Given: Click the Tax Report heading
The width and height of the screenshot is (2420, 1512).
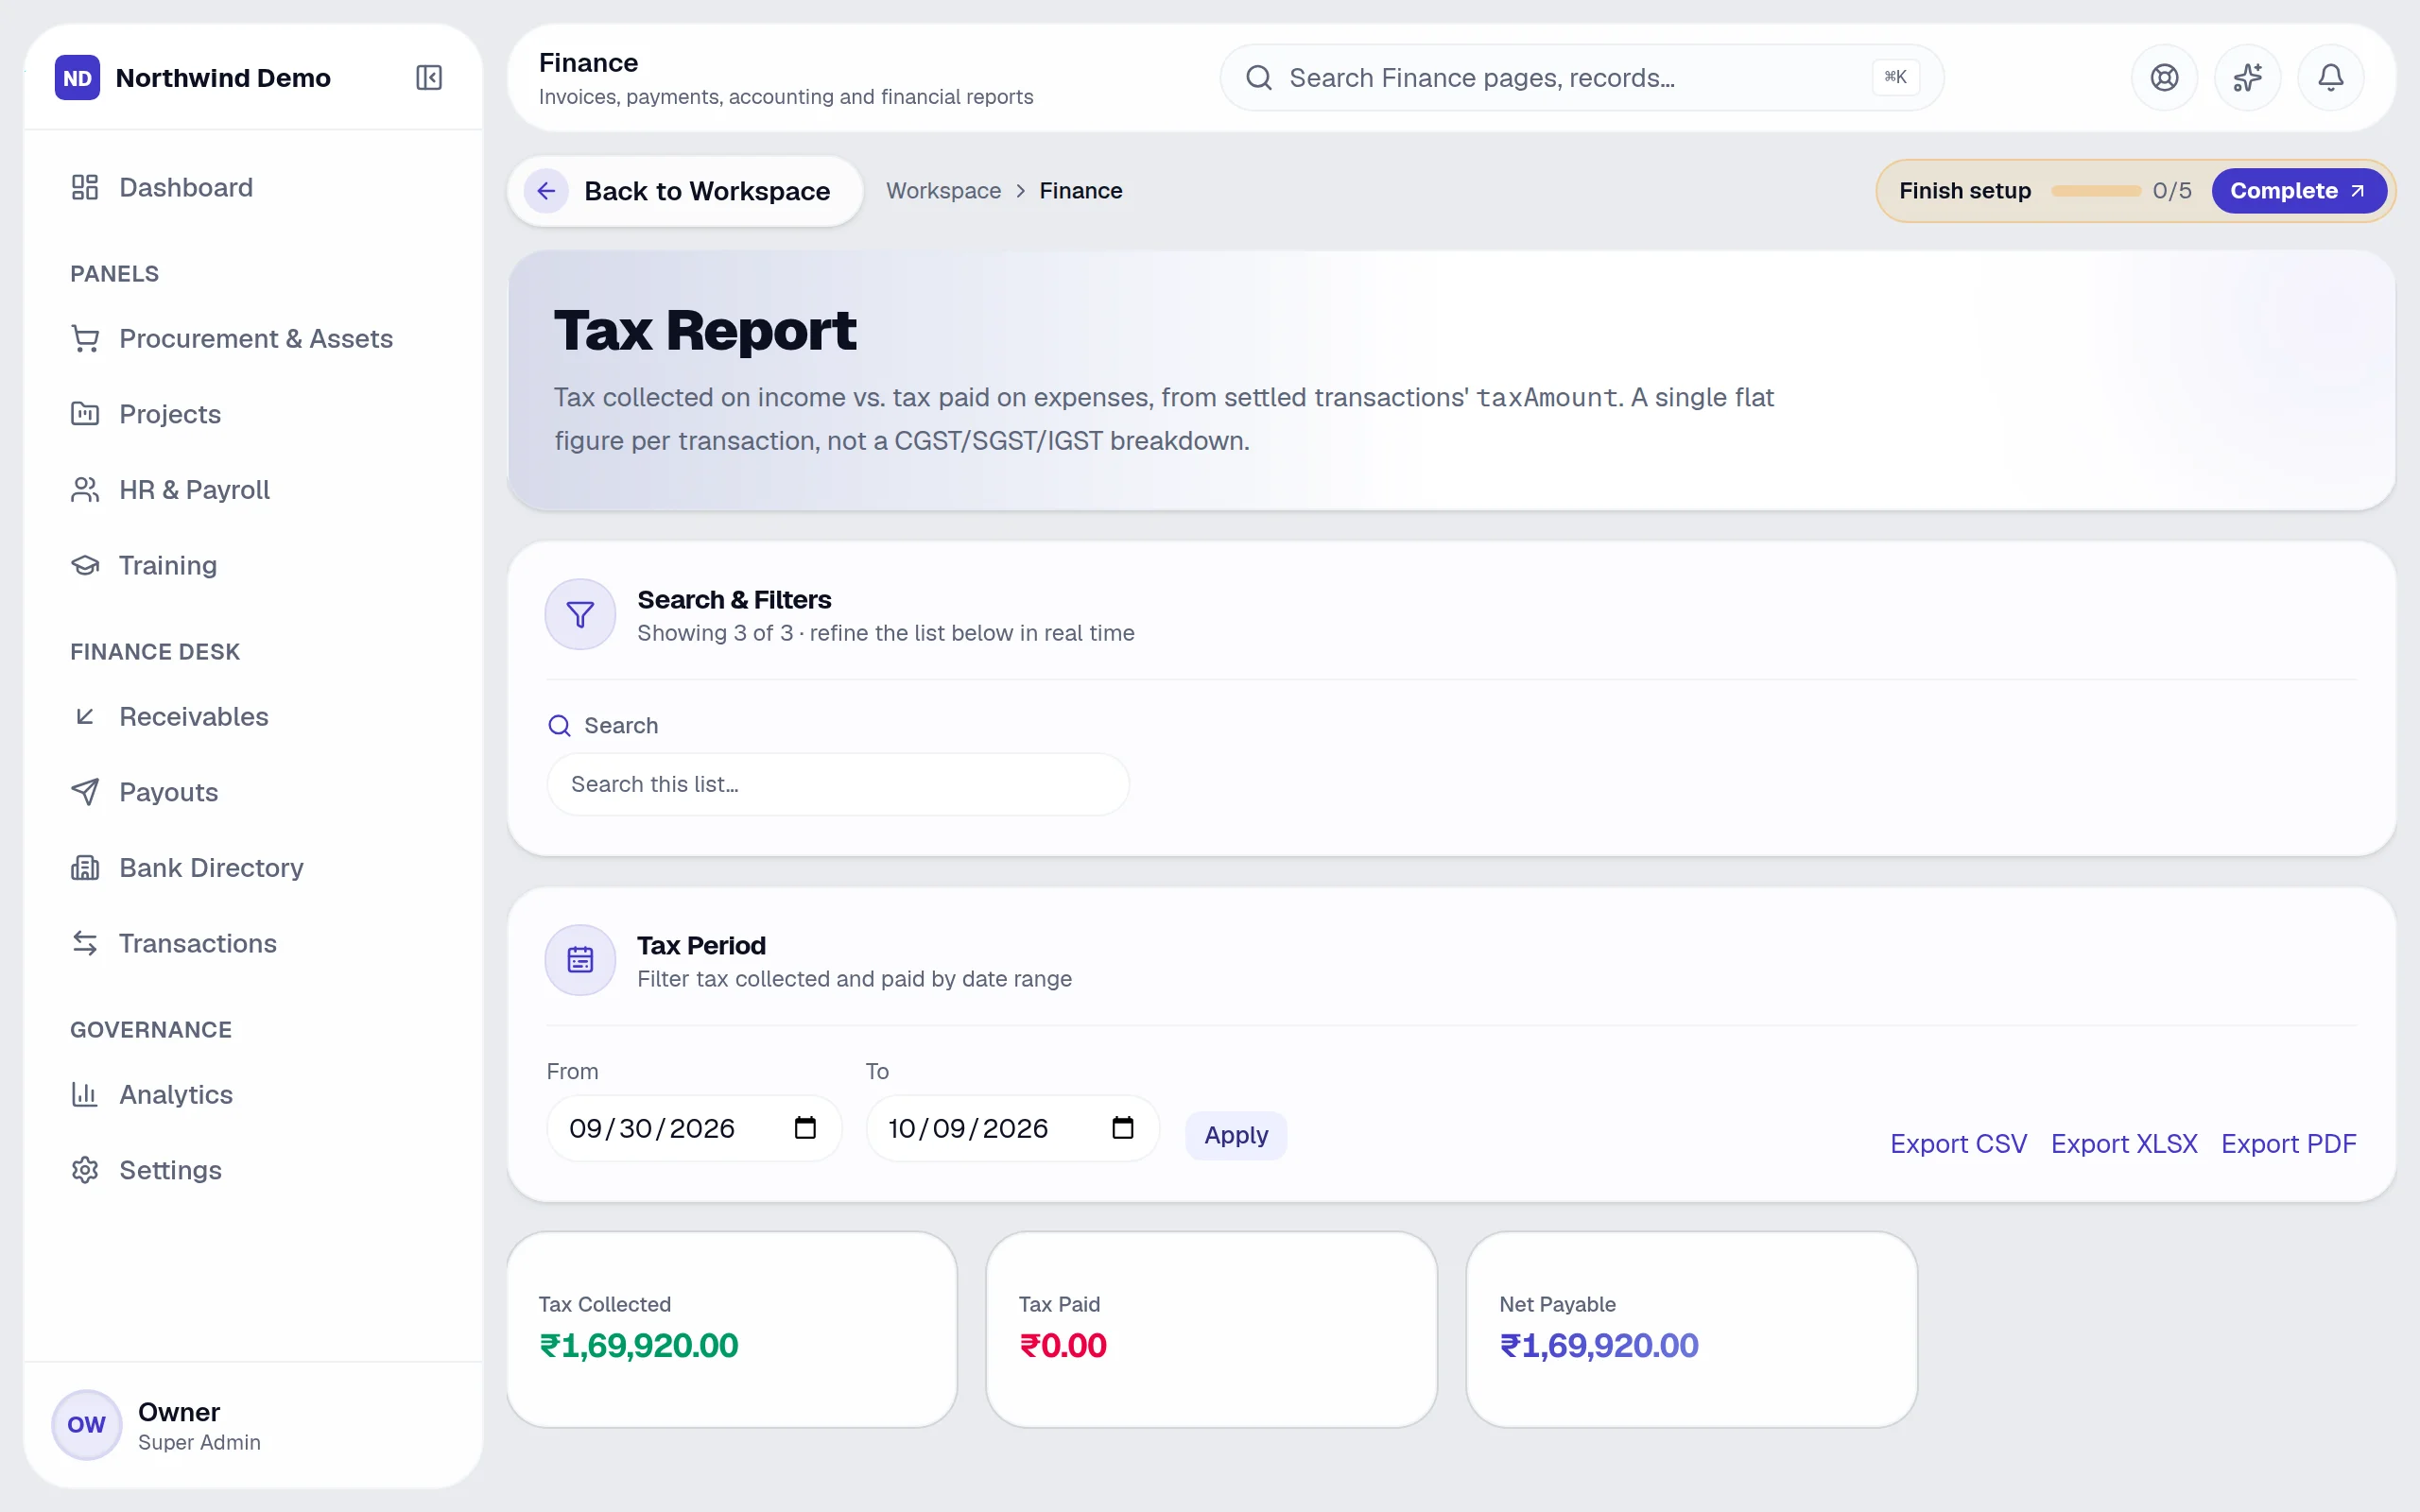Looking at the screenshot, I should pos(705,331).
